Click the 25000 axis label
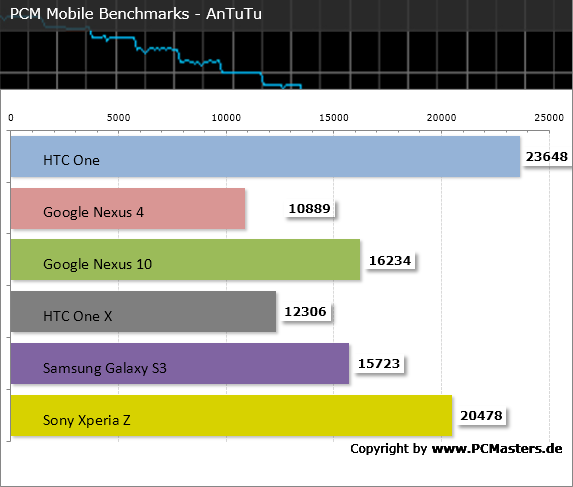Image resolution: width=573 pixels, height=487 pixels. point(549,118)
